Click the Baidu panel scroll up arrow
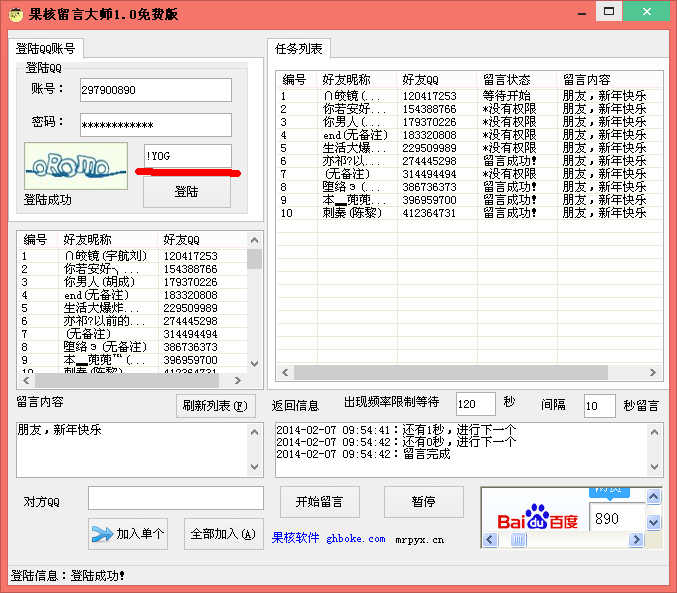The image size is (677, 593). (x=654, y=497)
